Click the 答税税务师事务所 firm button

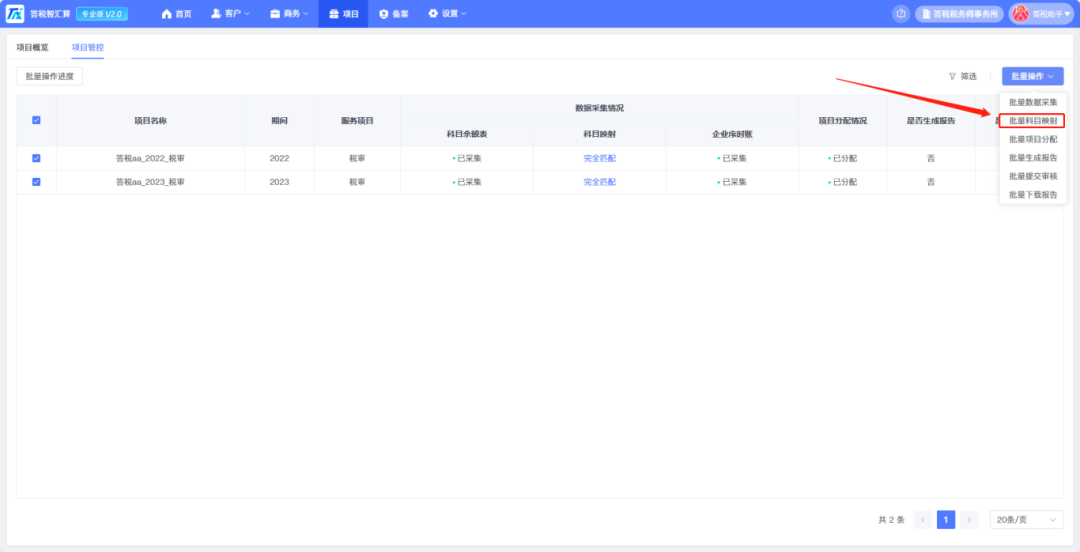tap(959, 14)
